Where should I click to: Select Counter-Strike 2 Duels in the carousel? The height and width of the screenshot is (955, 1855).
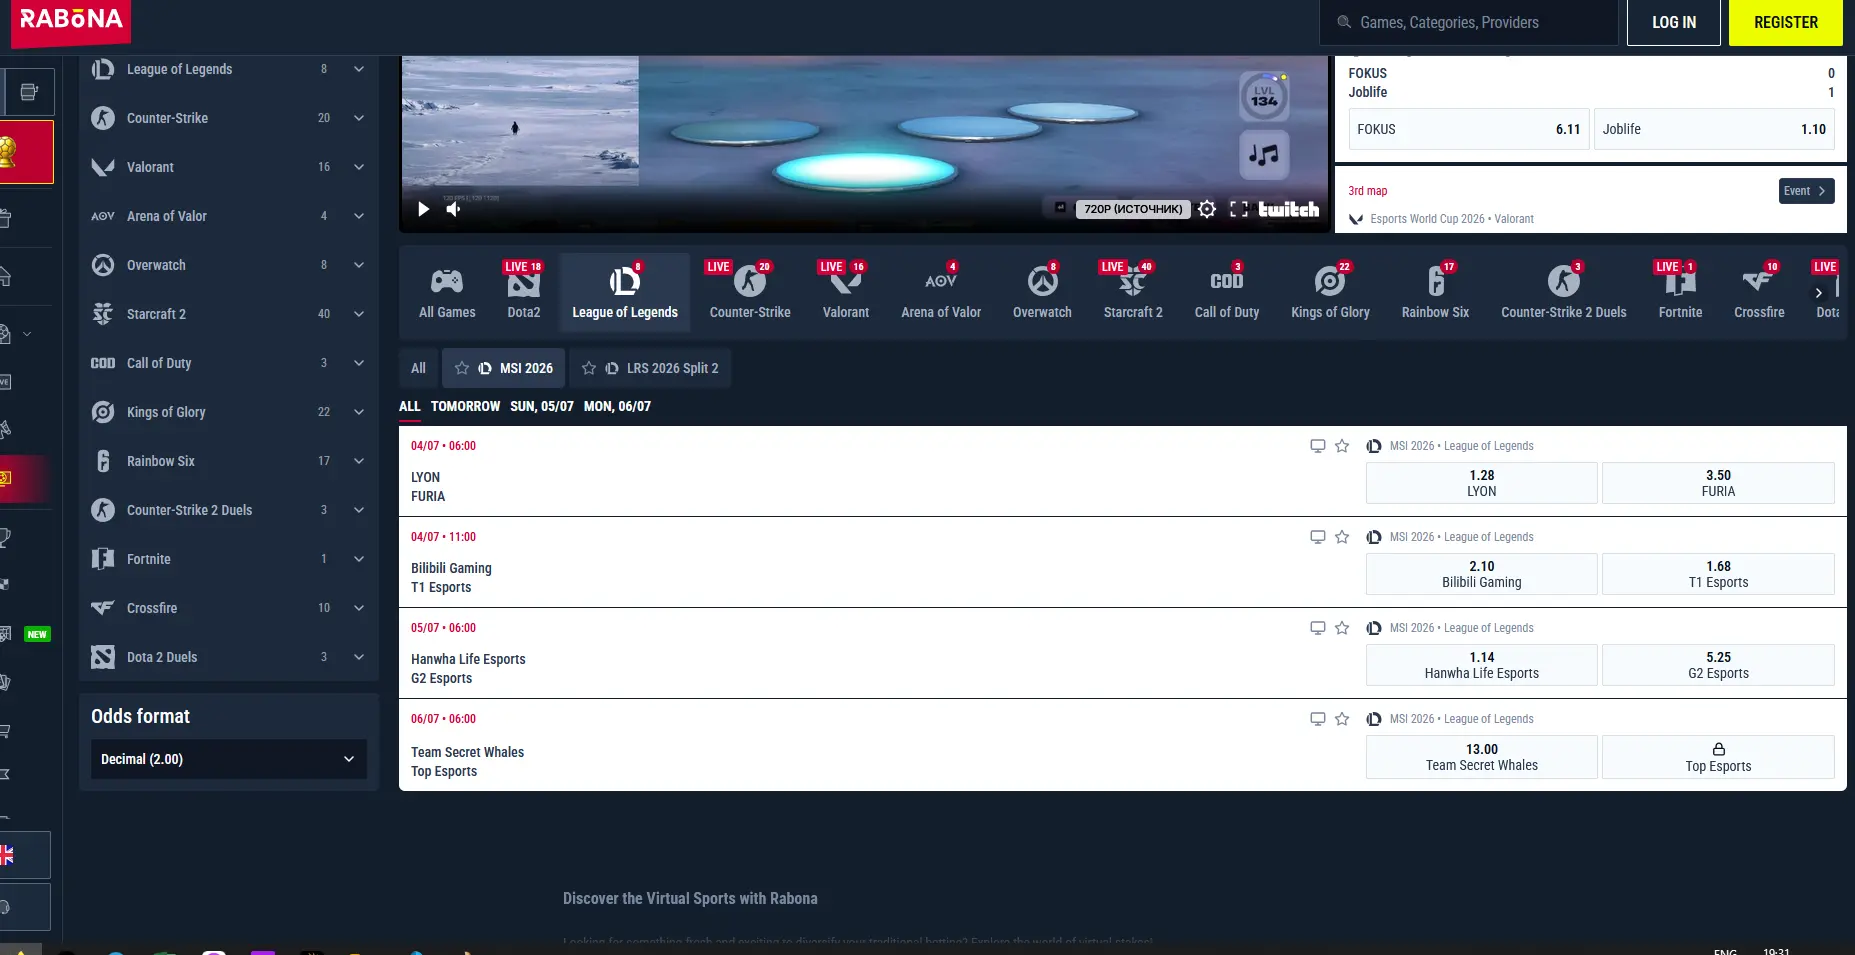click(x=1564, y=291)
